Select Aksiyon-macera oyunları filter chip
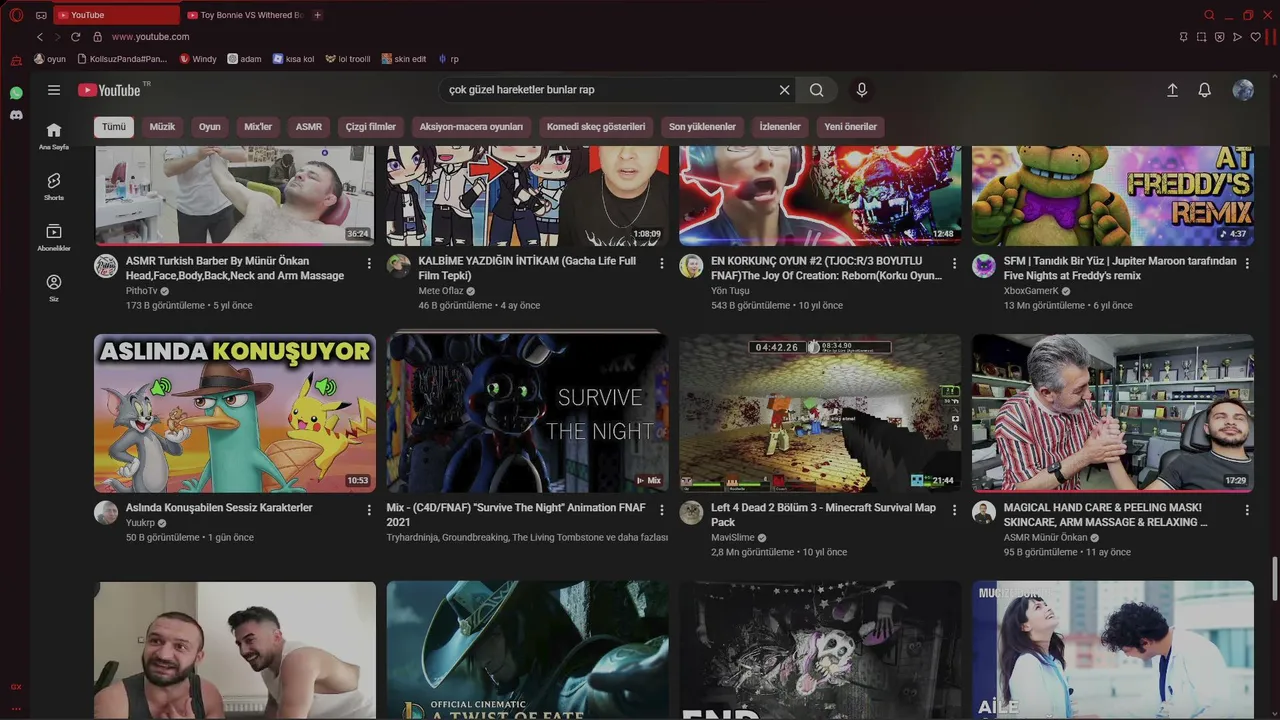 tap(471, 127)
